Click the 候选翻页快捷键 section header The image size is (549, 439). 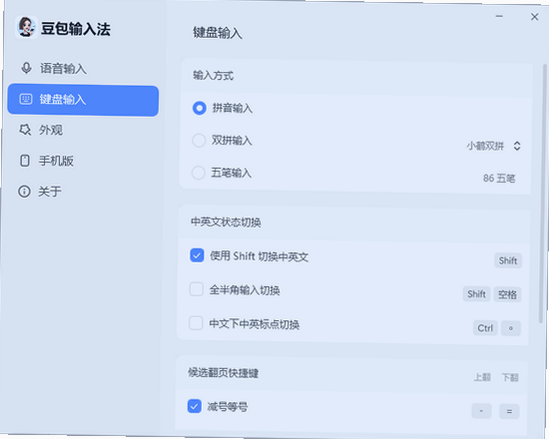click(x=223, y=373)
